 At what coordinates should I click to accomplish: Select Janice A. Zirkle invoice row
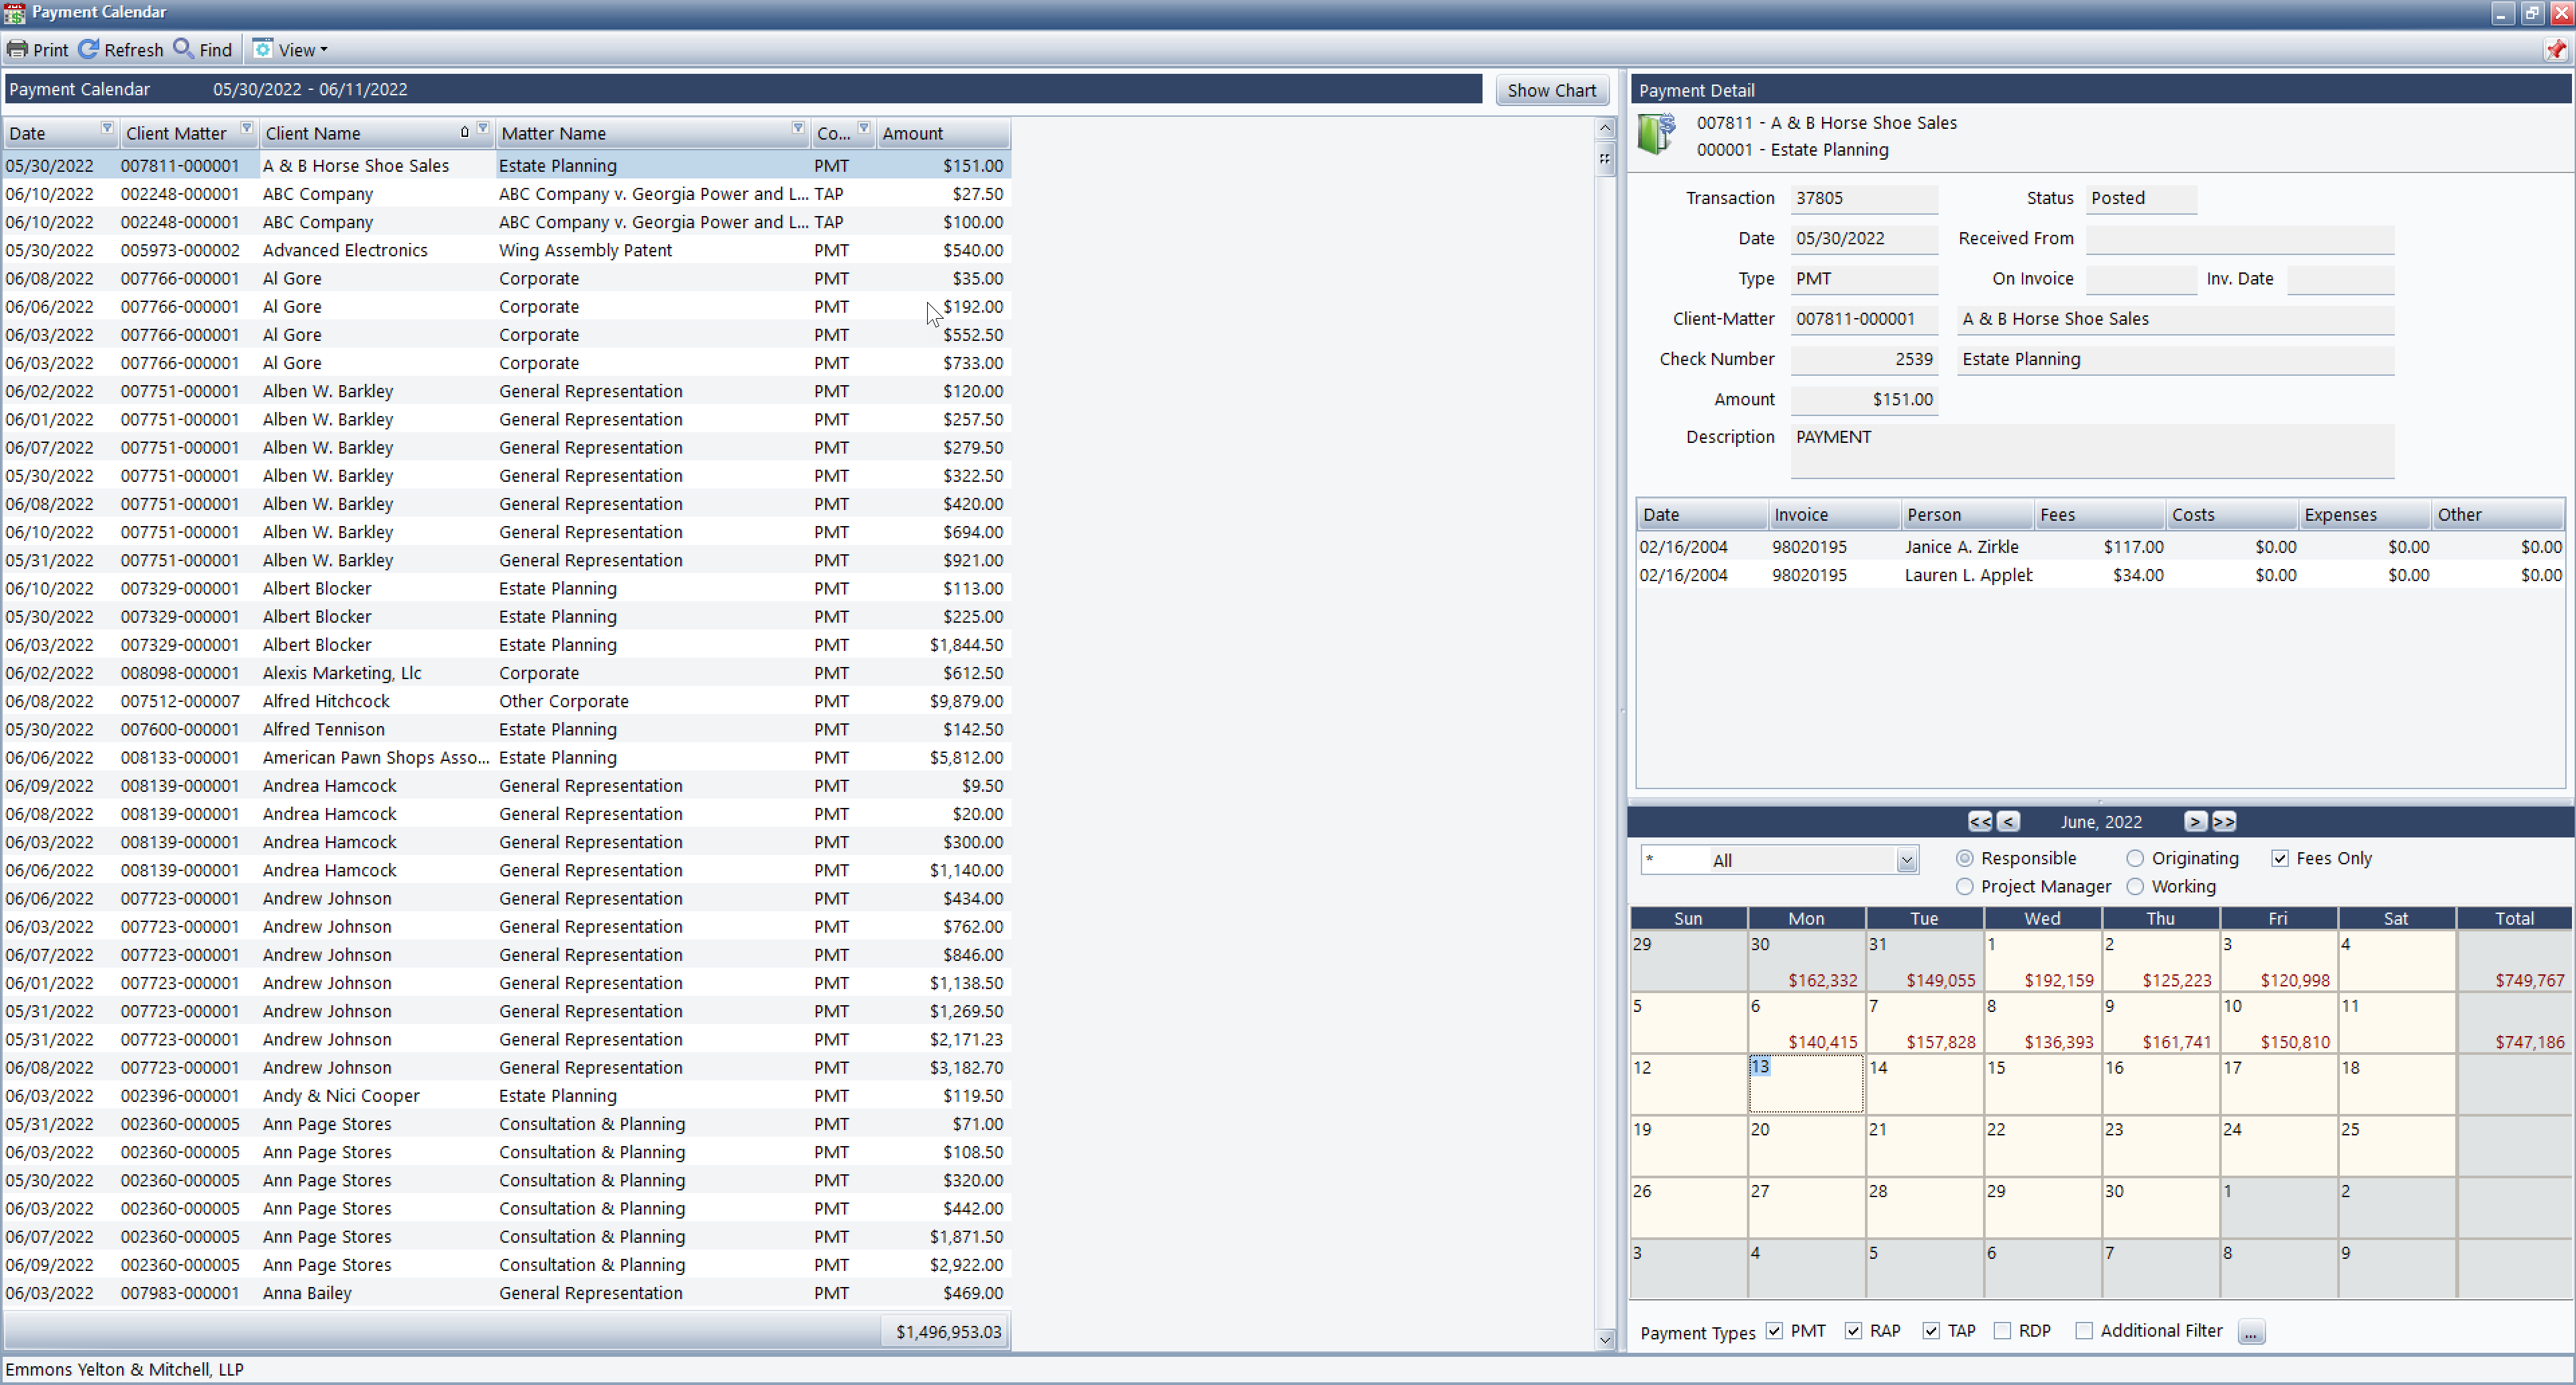coord(2100,547)
